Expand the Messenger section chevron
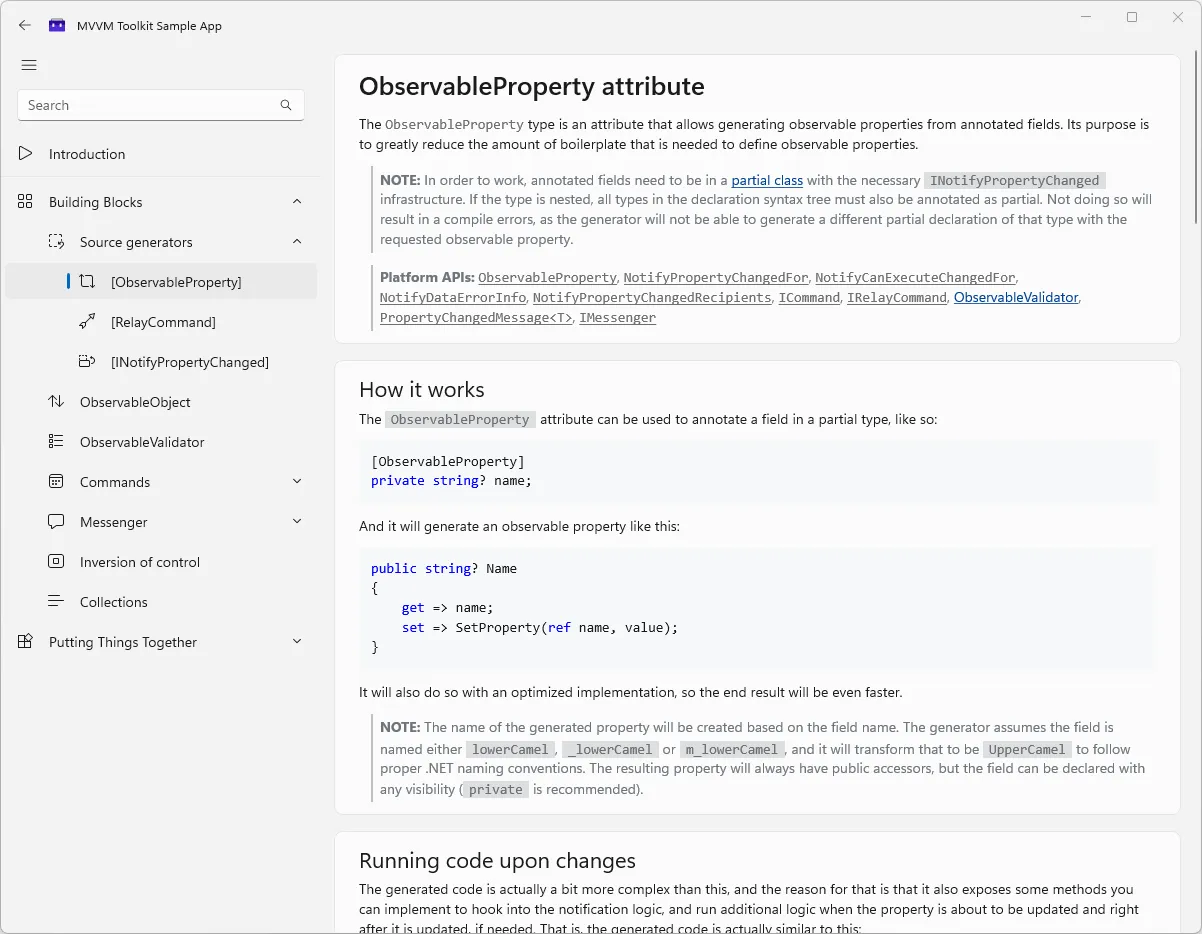1202x934 pixels. click(x=297, y=522)
